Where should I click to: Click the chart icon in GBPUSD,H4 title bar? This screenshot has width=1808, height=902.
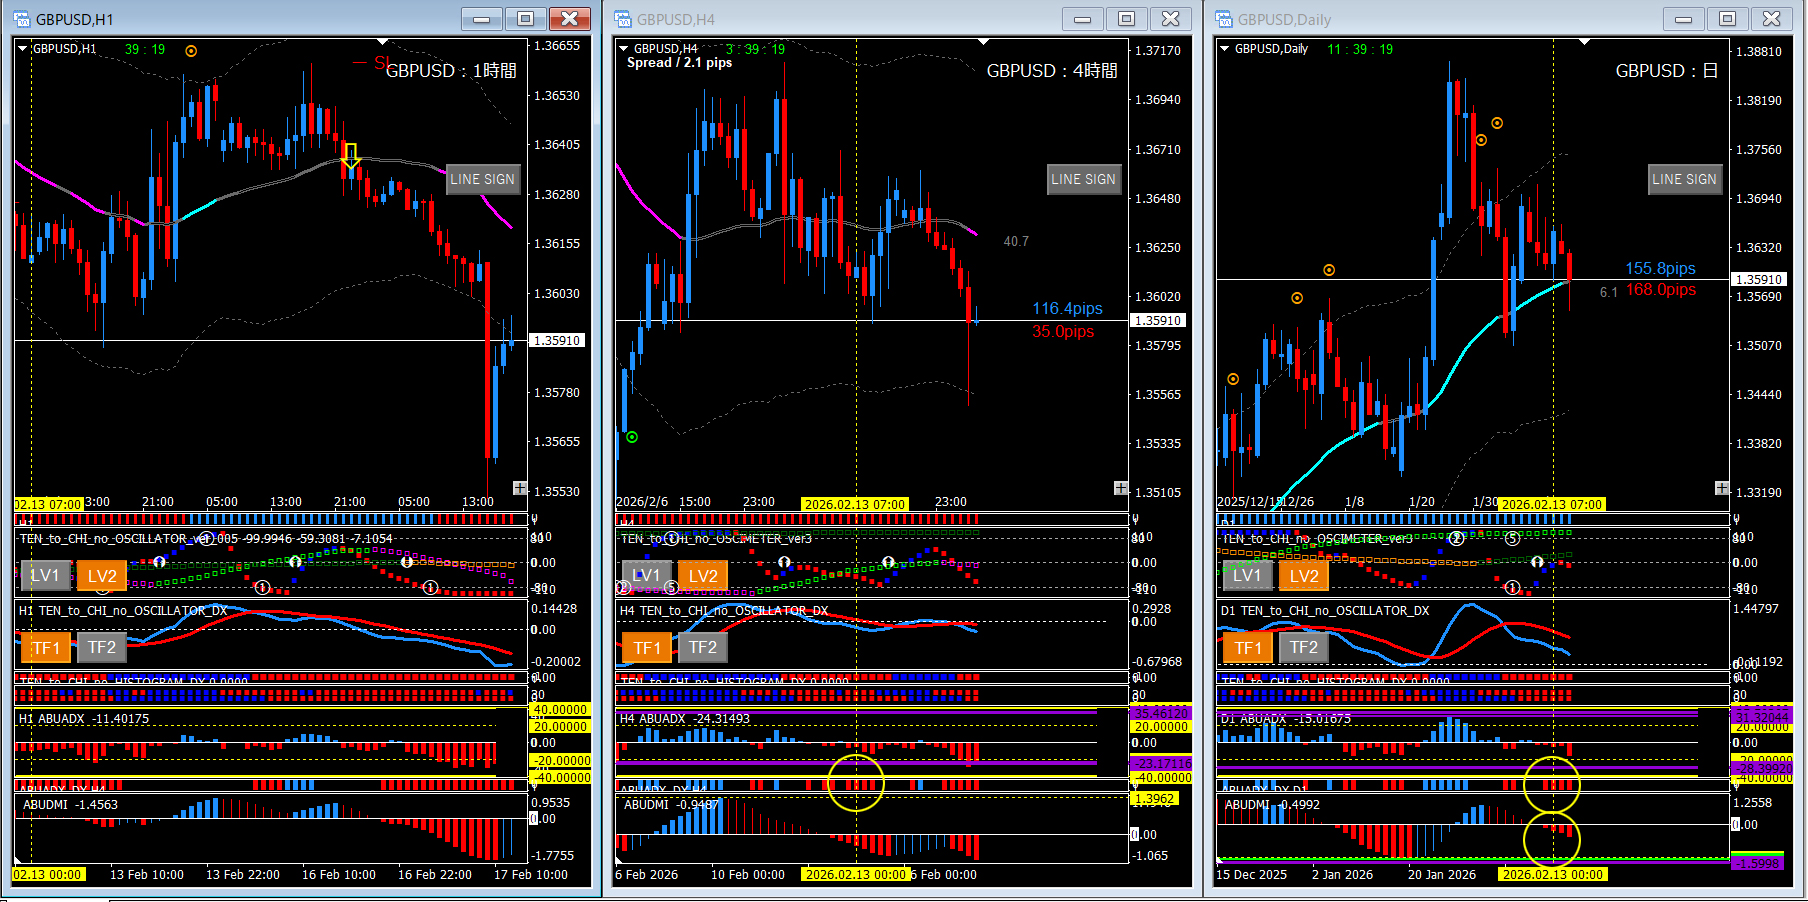pos(623,19)
